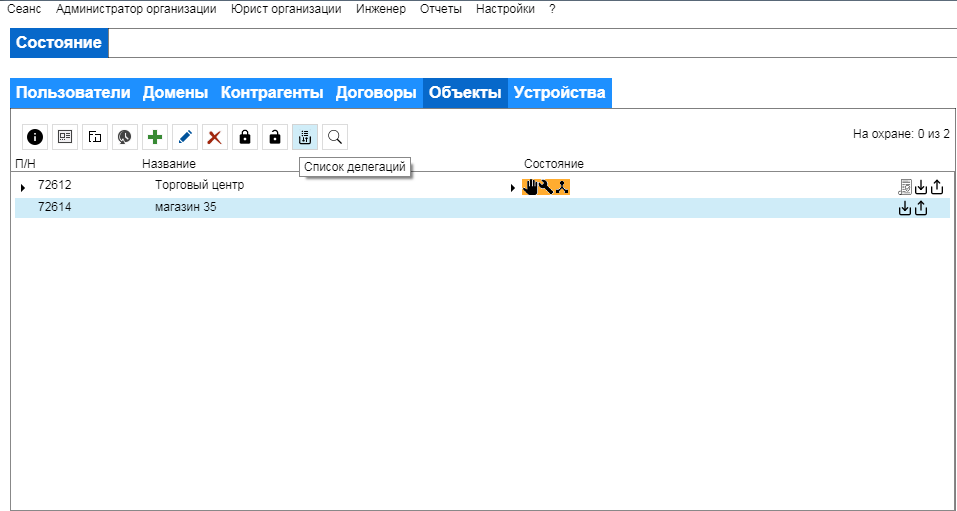Viewport: 957px width, 511px height.
Task: Click upload icon in магазин 35 row
Action: (921, 208)
